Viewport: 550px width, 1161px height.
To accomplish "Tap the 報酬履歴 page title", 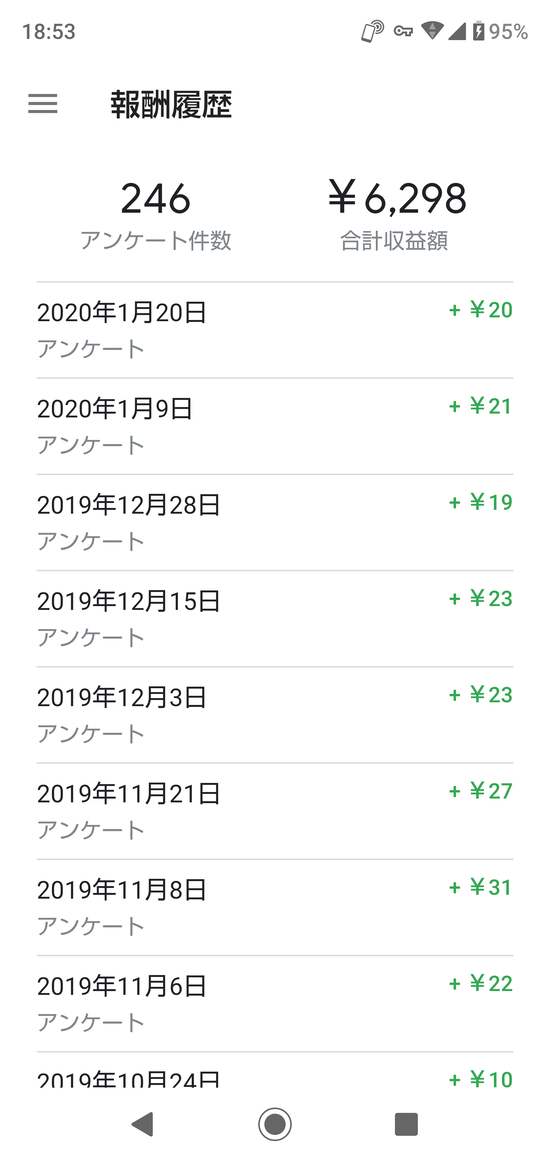I will [172, 105].
